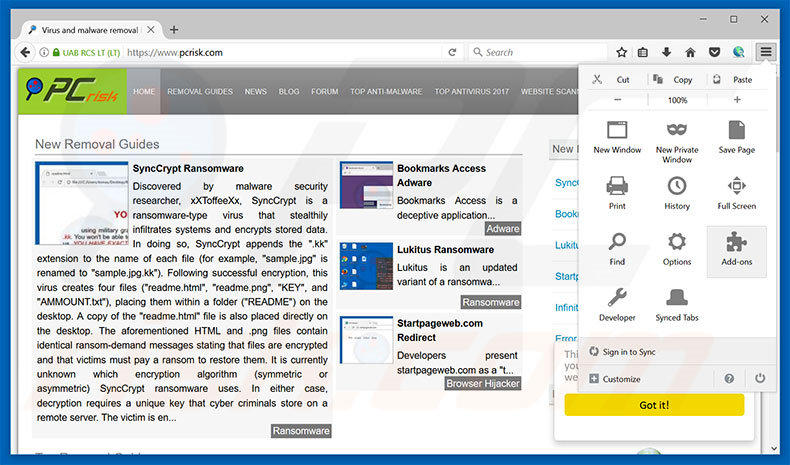Image resolution: width=790 pixels, height=465 pixels.
Task: Go back with the back arrow
Action: (x=25, y=52)
